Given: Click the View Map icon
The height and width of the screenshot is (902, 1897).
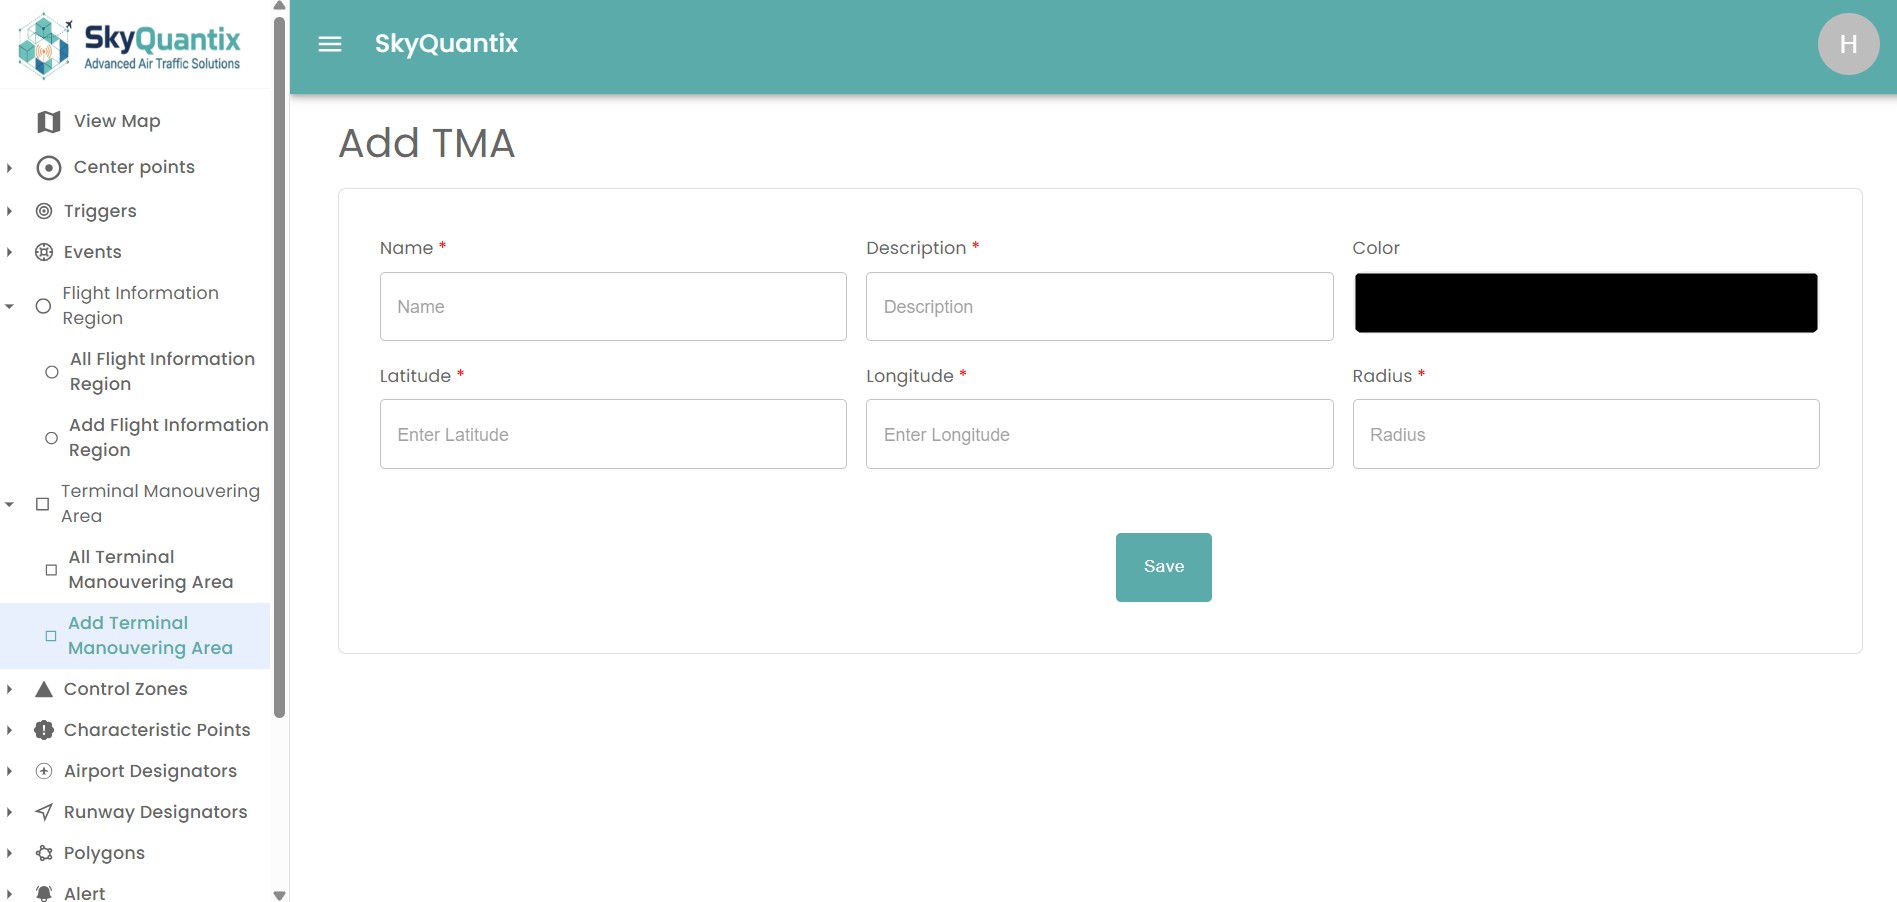Looking at the screenshot, I should 48,121.
